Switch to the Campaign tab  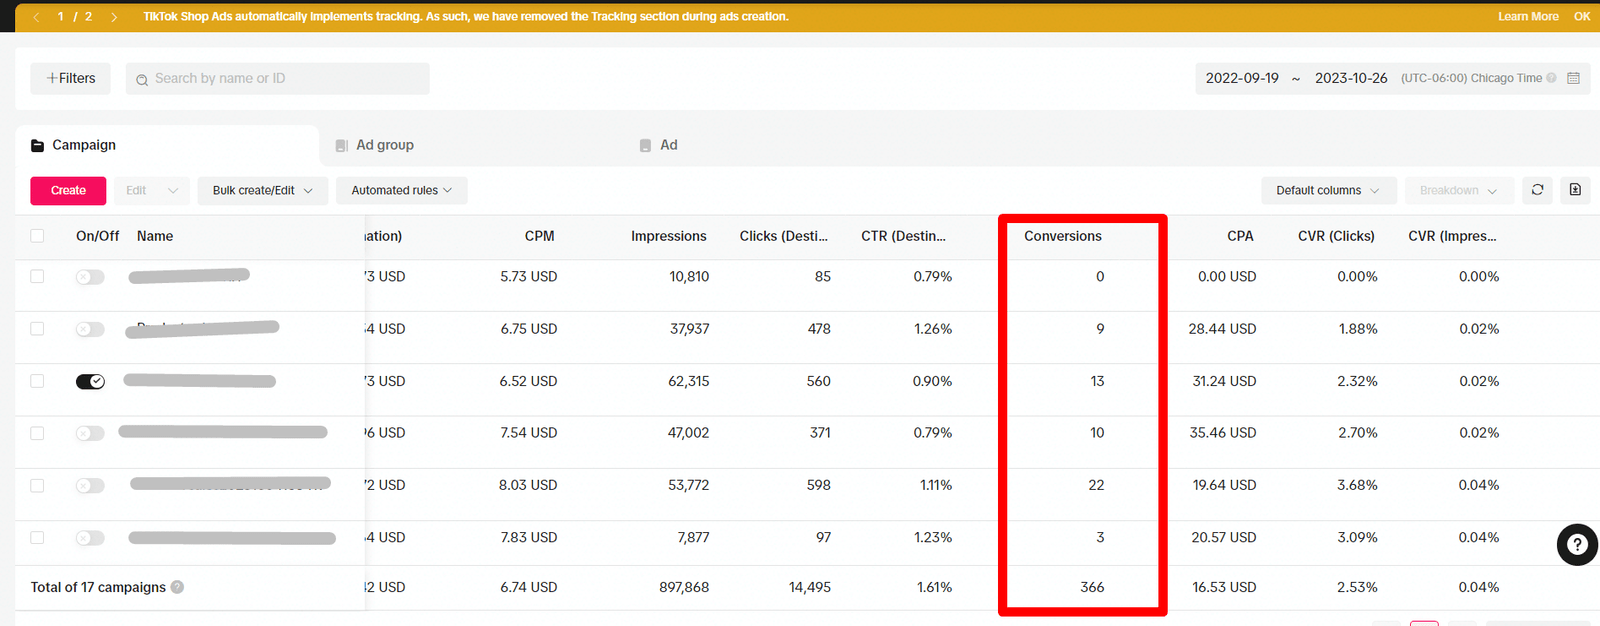pos(167,145)
